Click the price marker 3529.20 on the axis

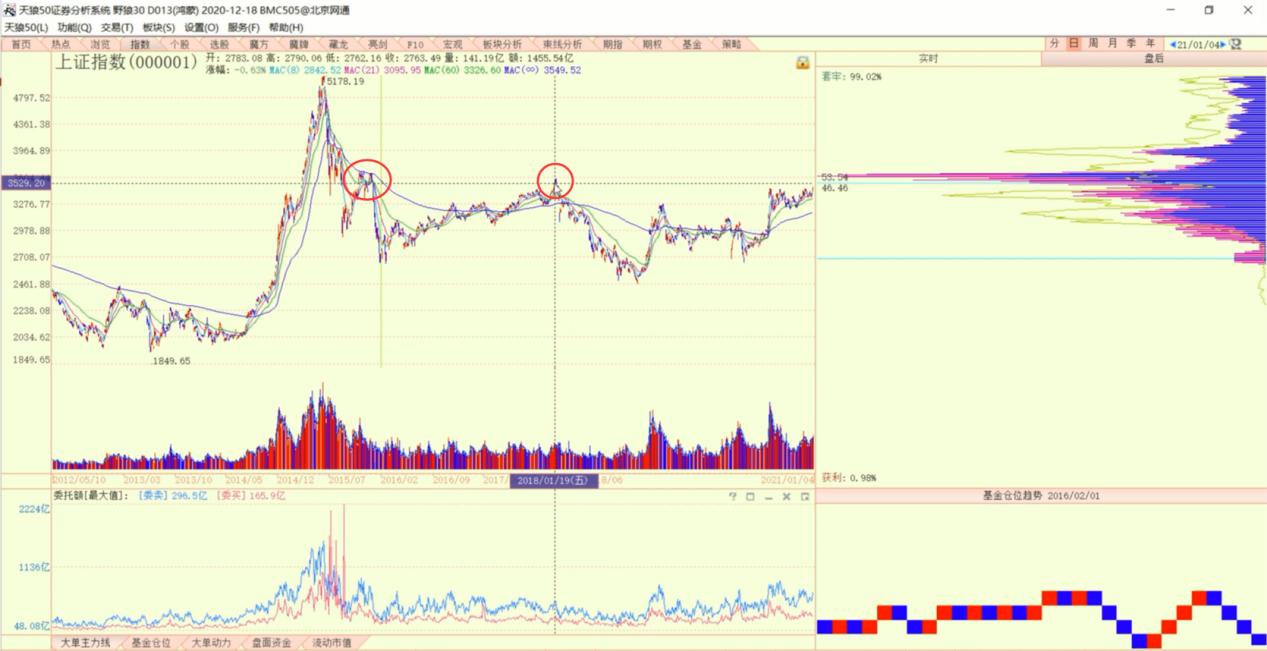click(x=25, y=183)
